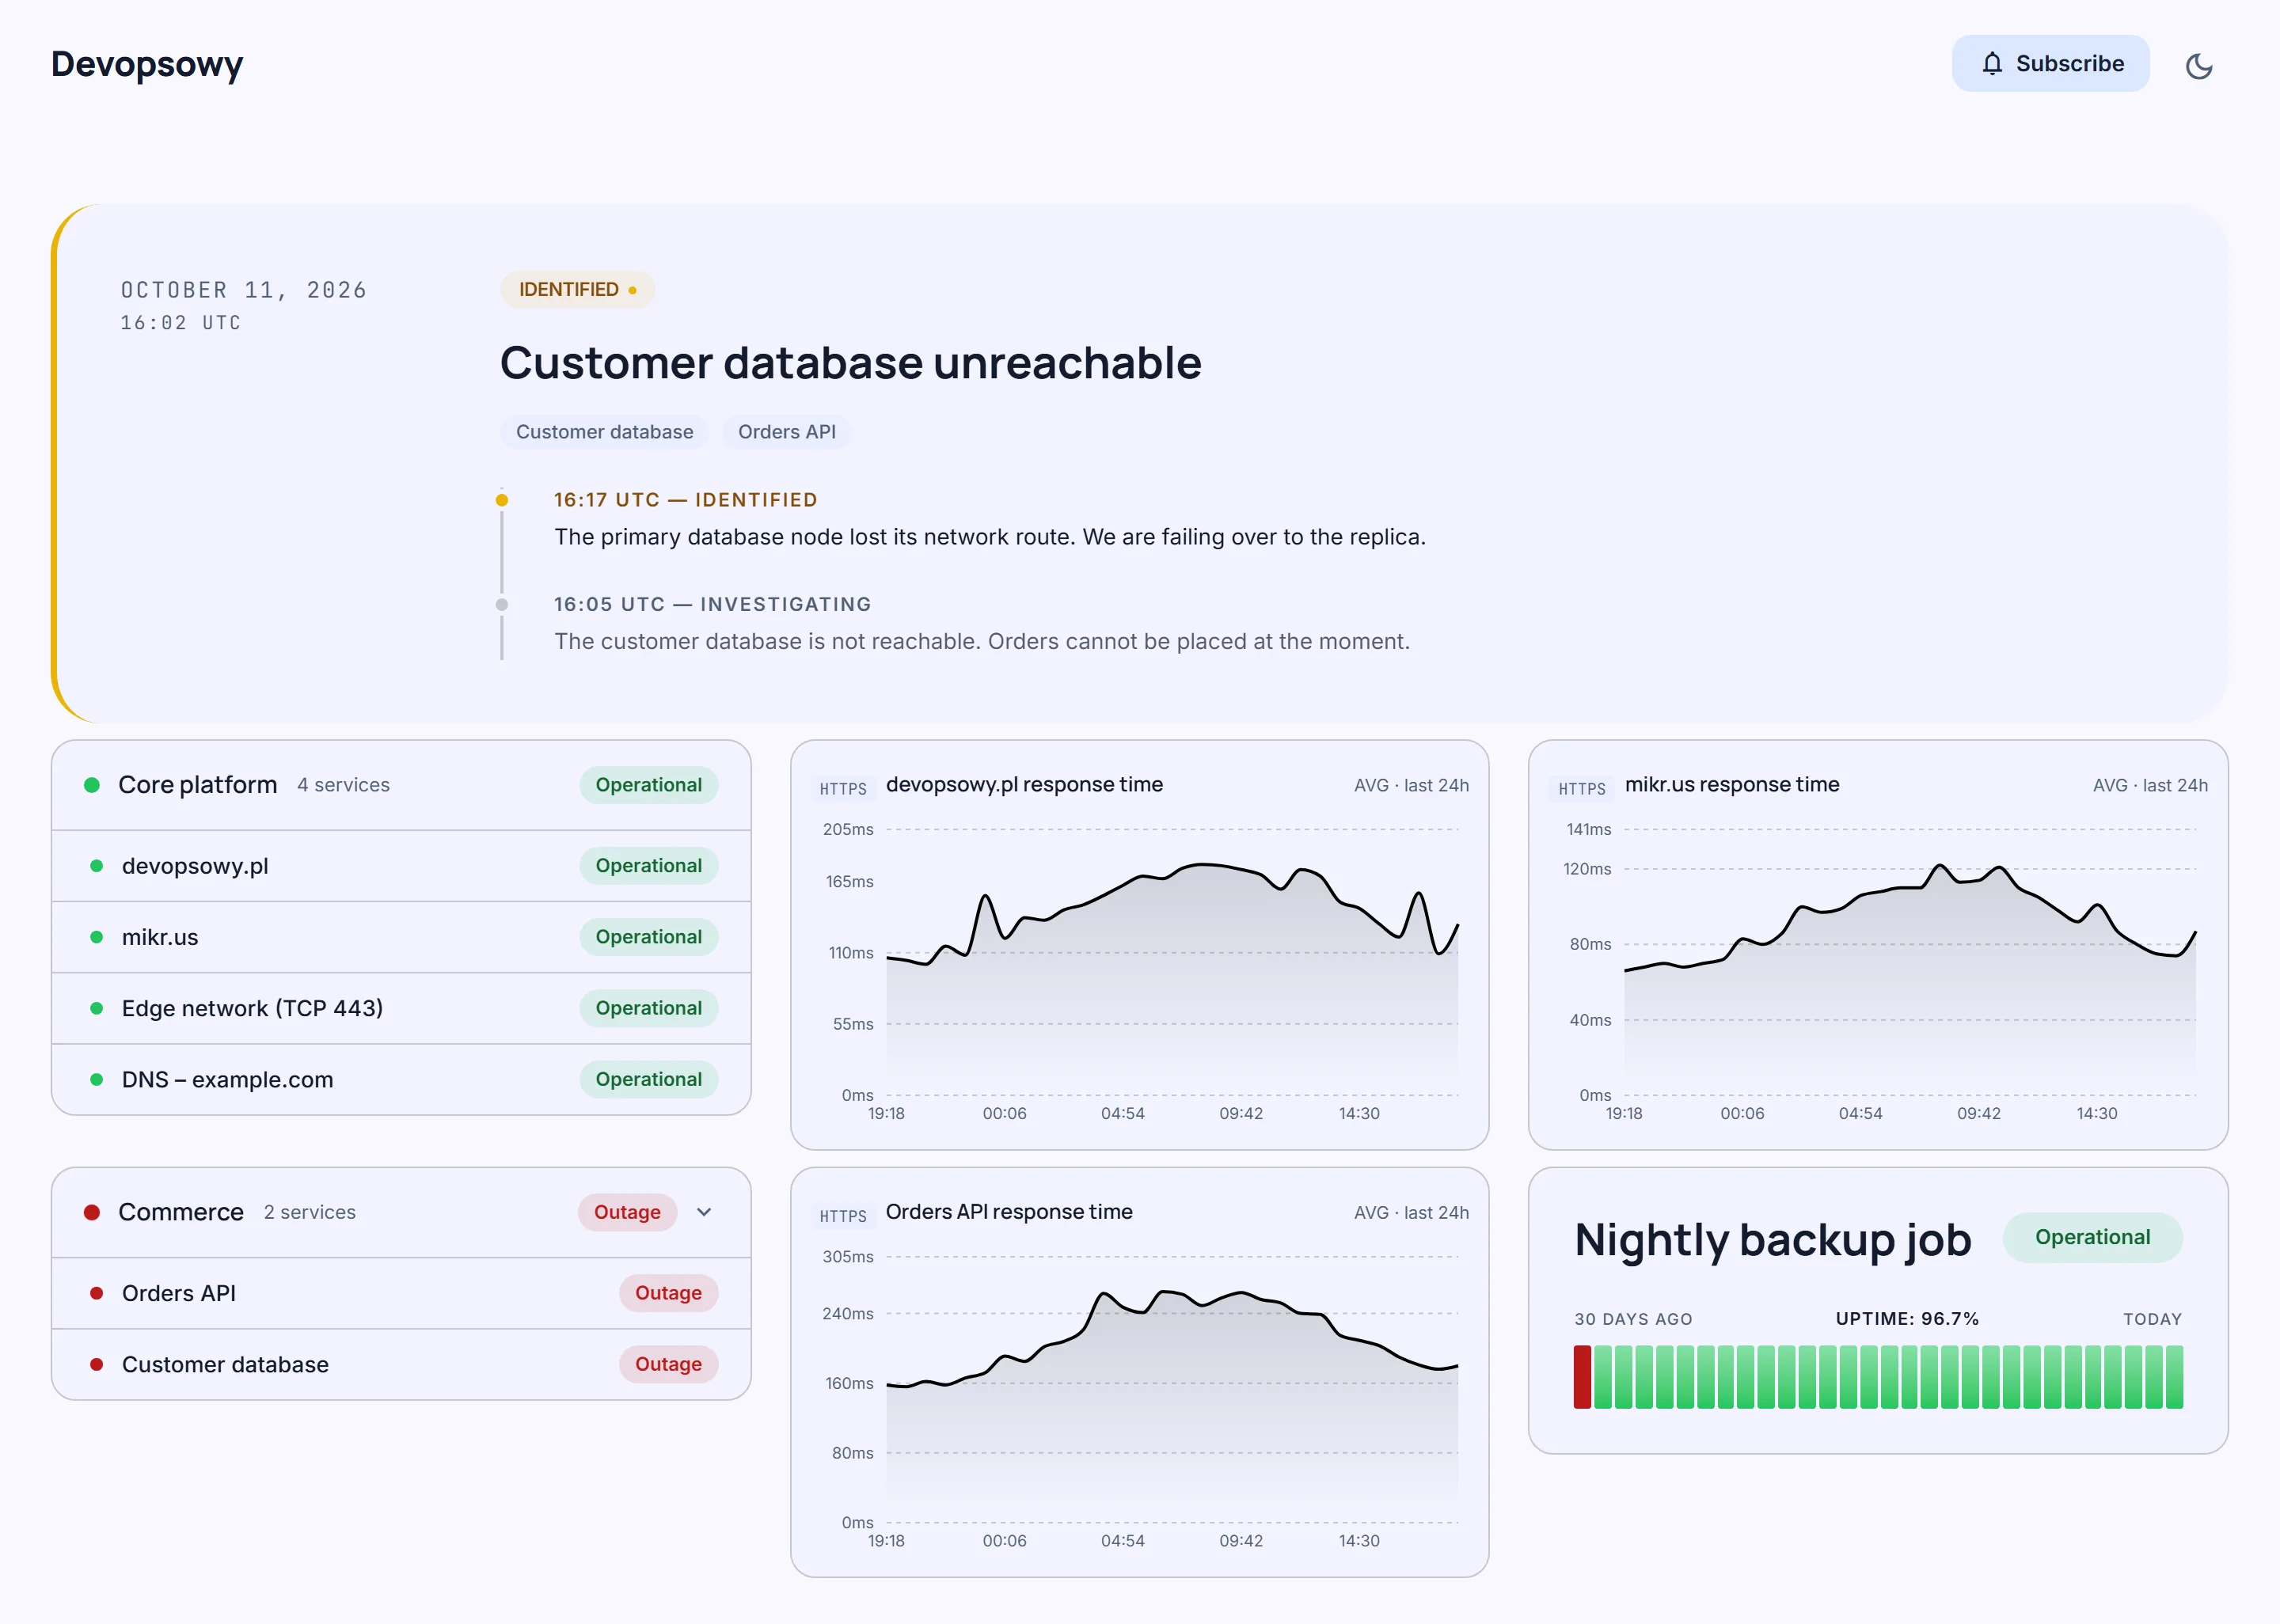Open the Orders API response time chart title
2280x1624 pixels.
(1009, 1211)
